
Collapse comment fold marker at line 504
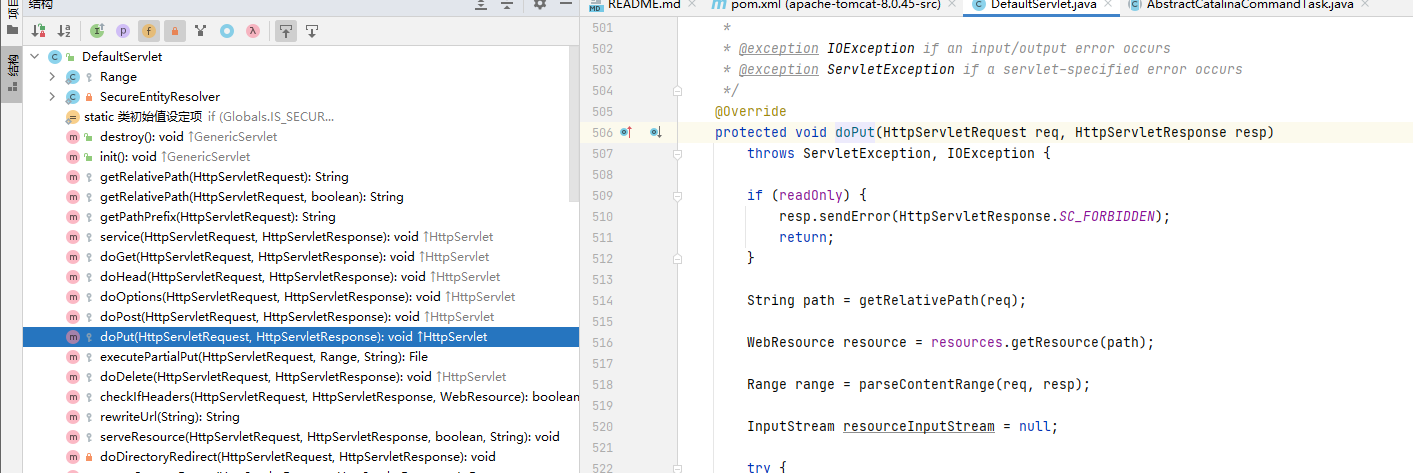click(x=677, y=91)
